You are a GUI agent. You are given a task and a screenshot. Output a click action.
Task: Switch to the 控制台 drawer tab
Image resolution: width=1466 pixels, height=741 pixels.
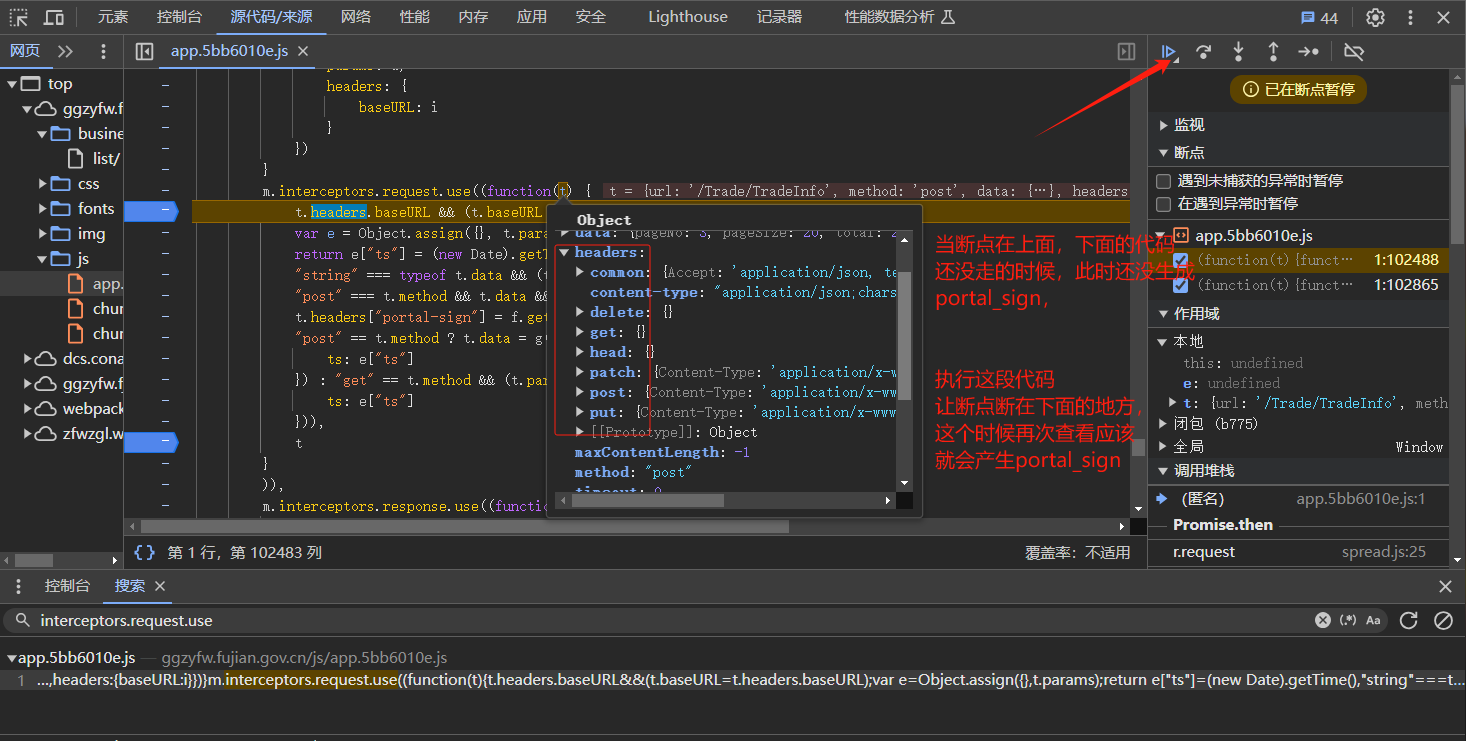point(67,586)
